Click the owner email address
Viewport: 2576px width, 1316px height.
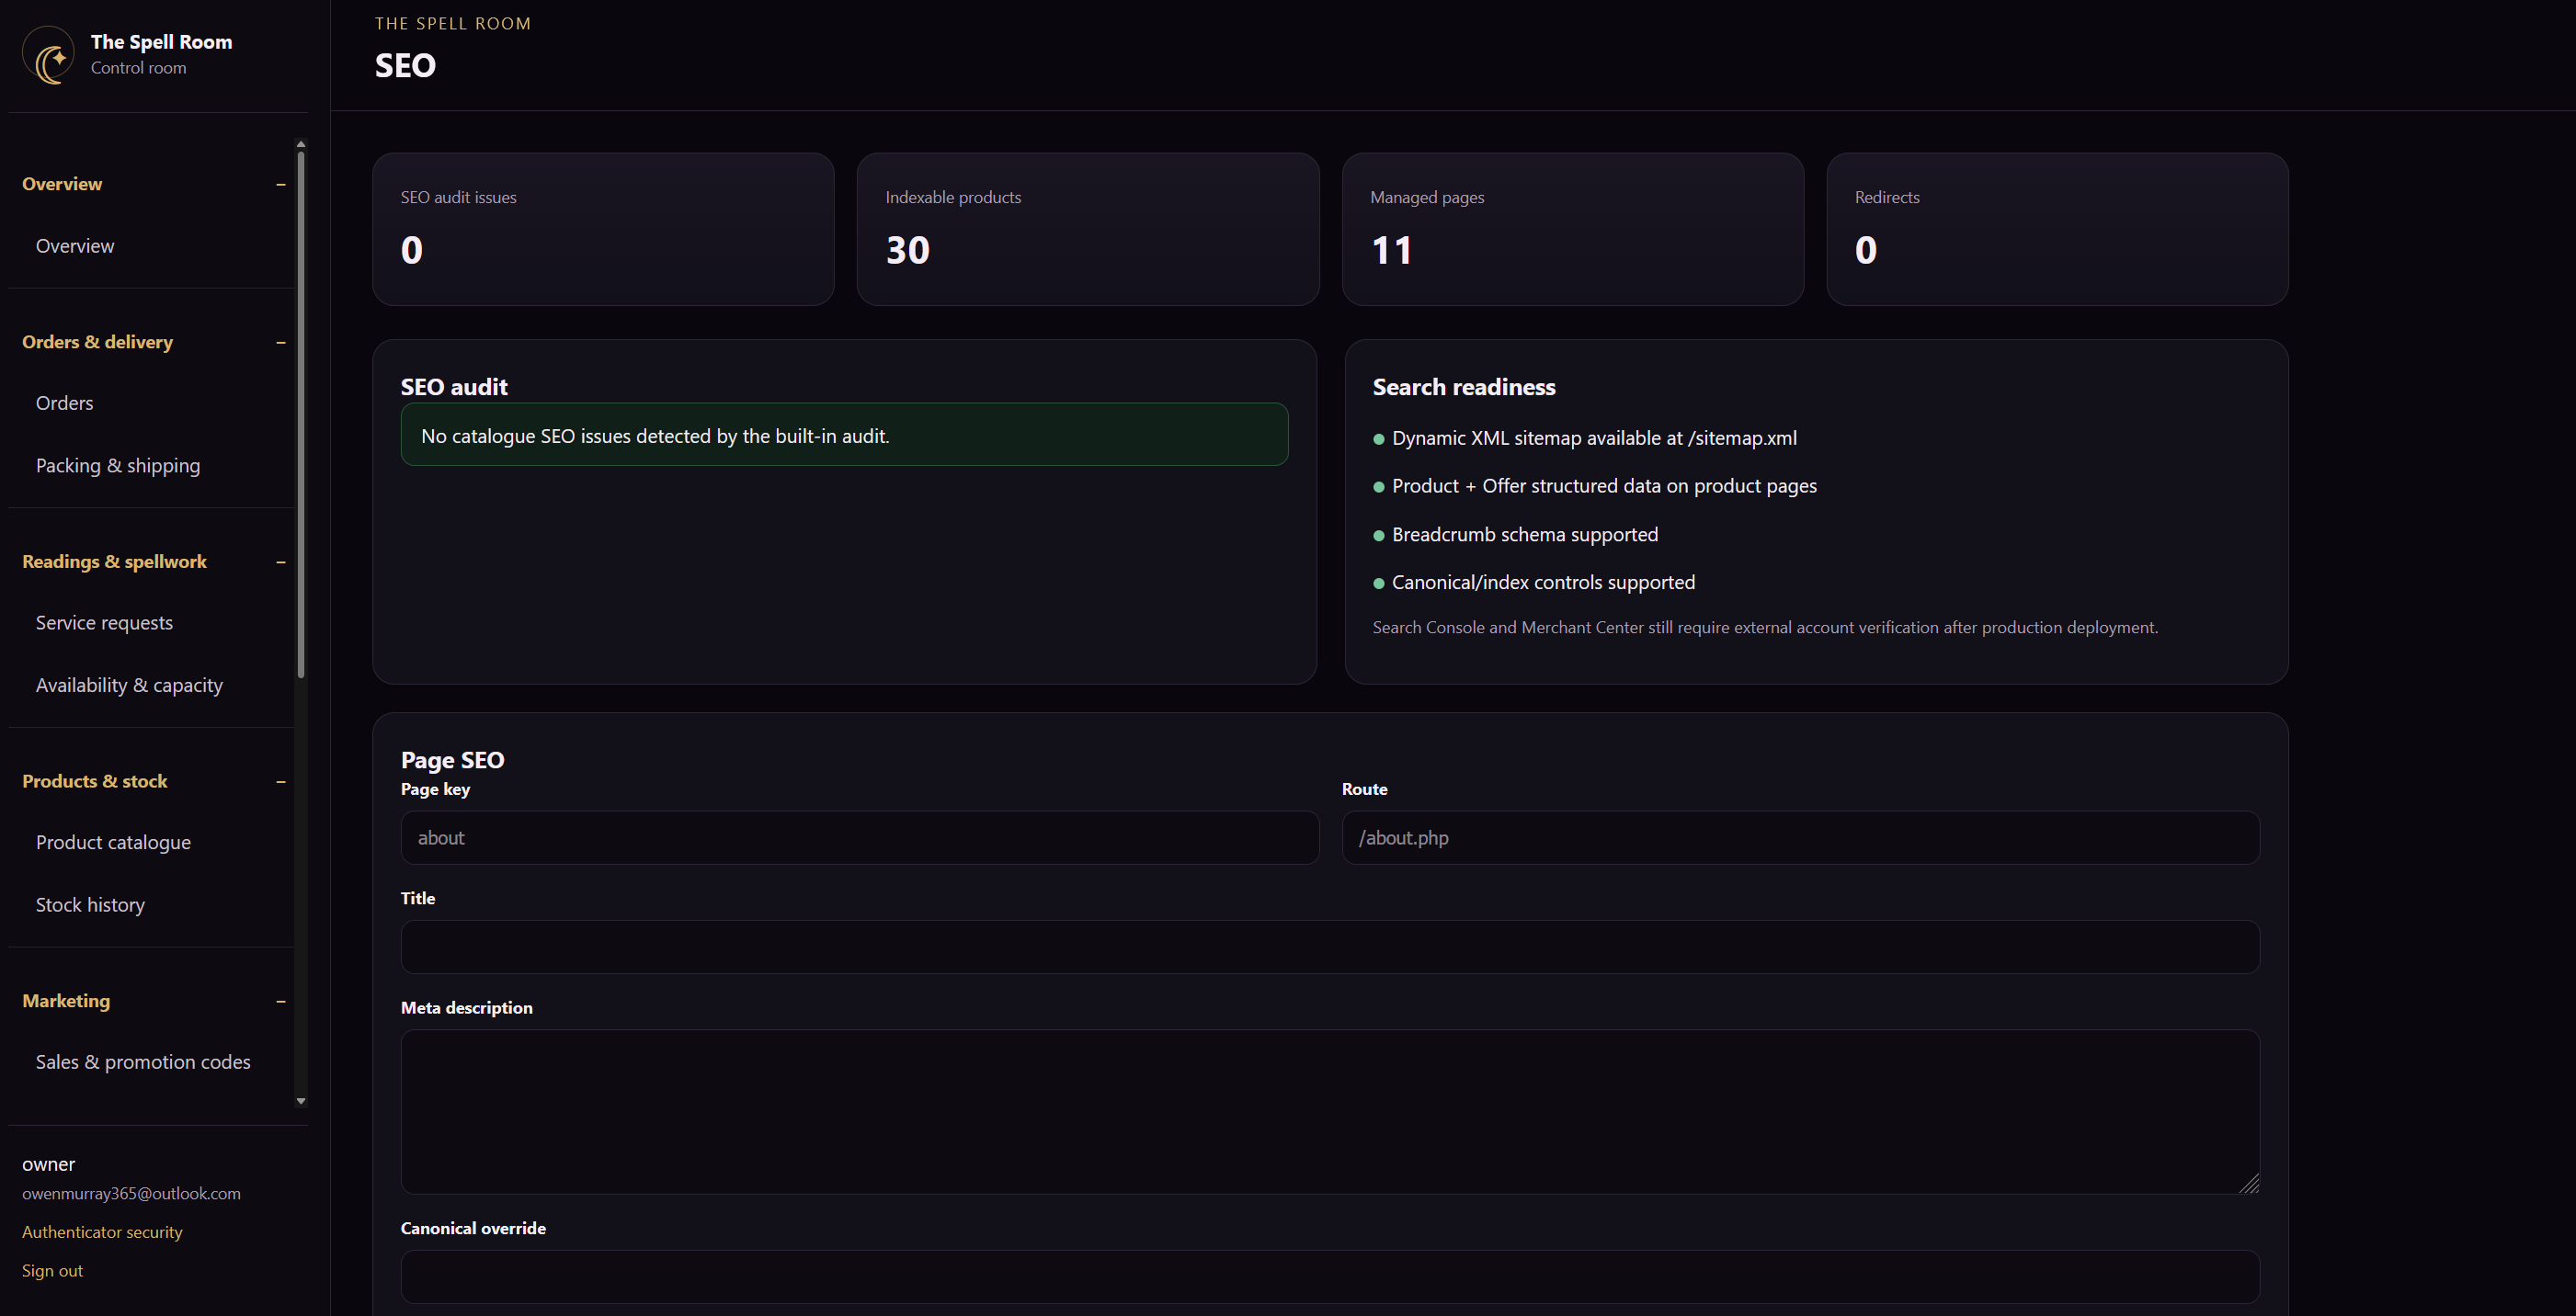[x=131, y=1193]
